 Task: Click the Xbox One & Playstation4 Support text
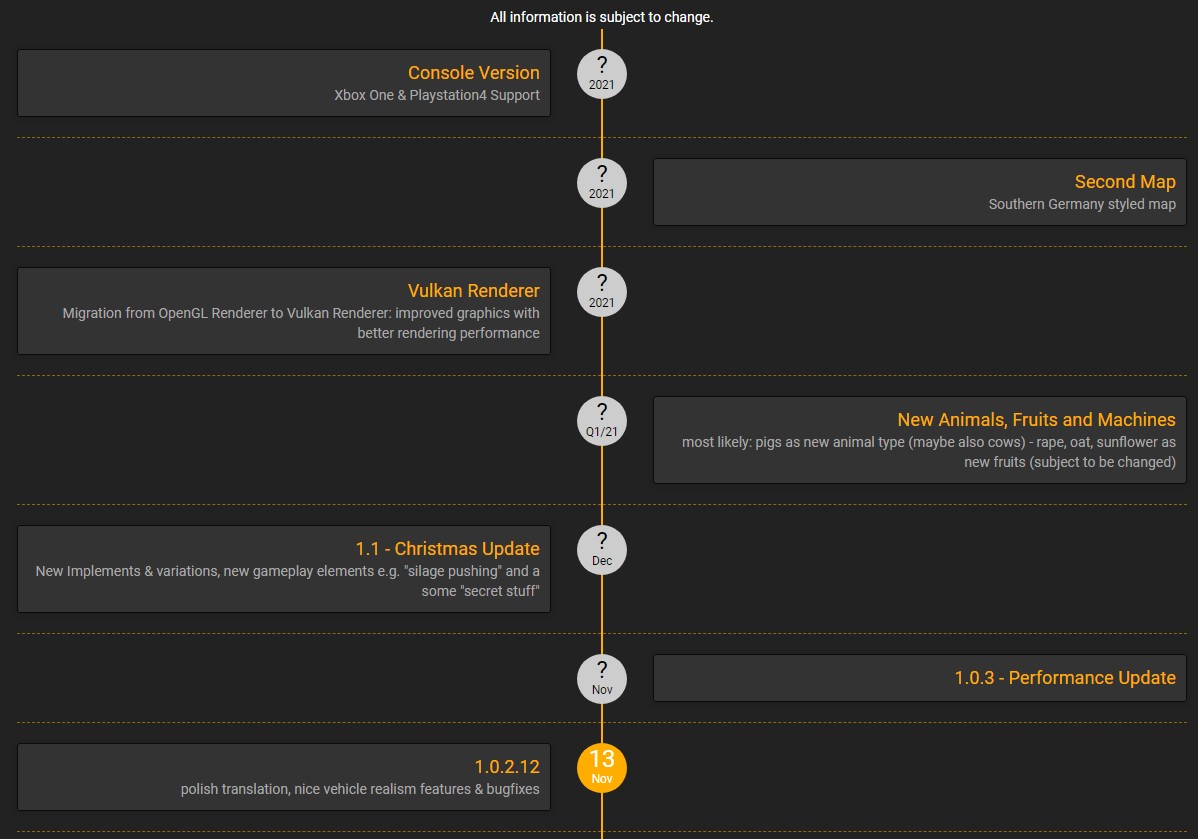(x=437, y=96)
